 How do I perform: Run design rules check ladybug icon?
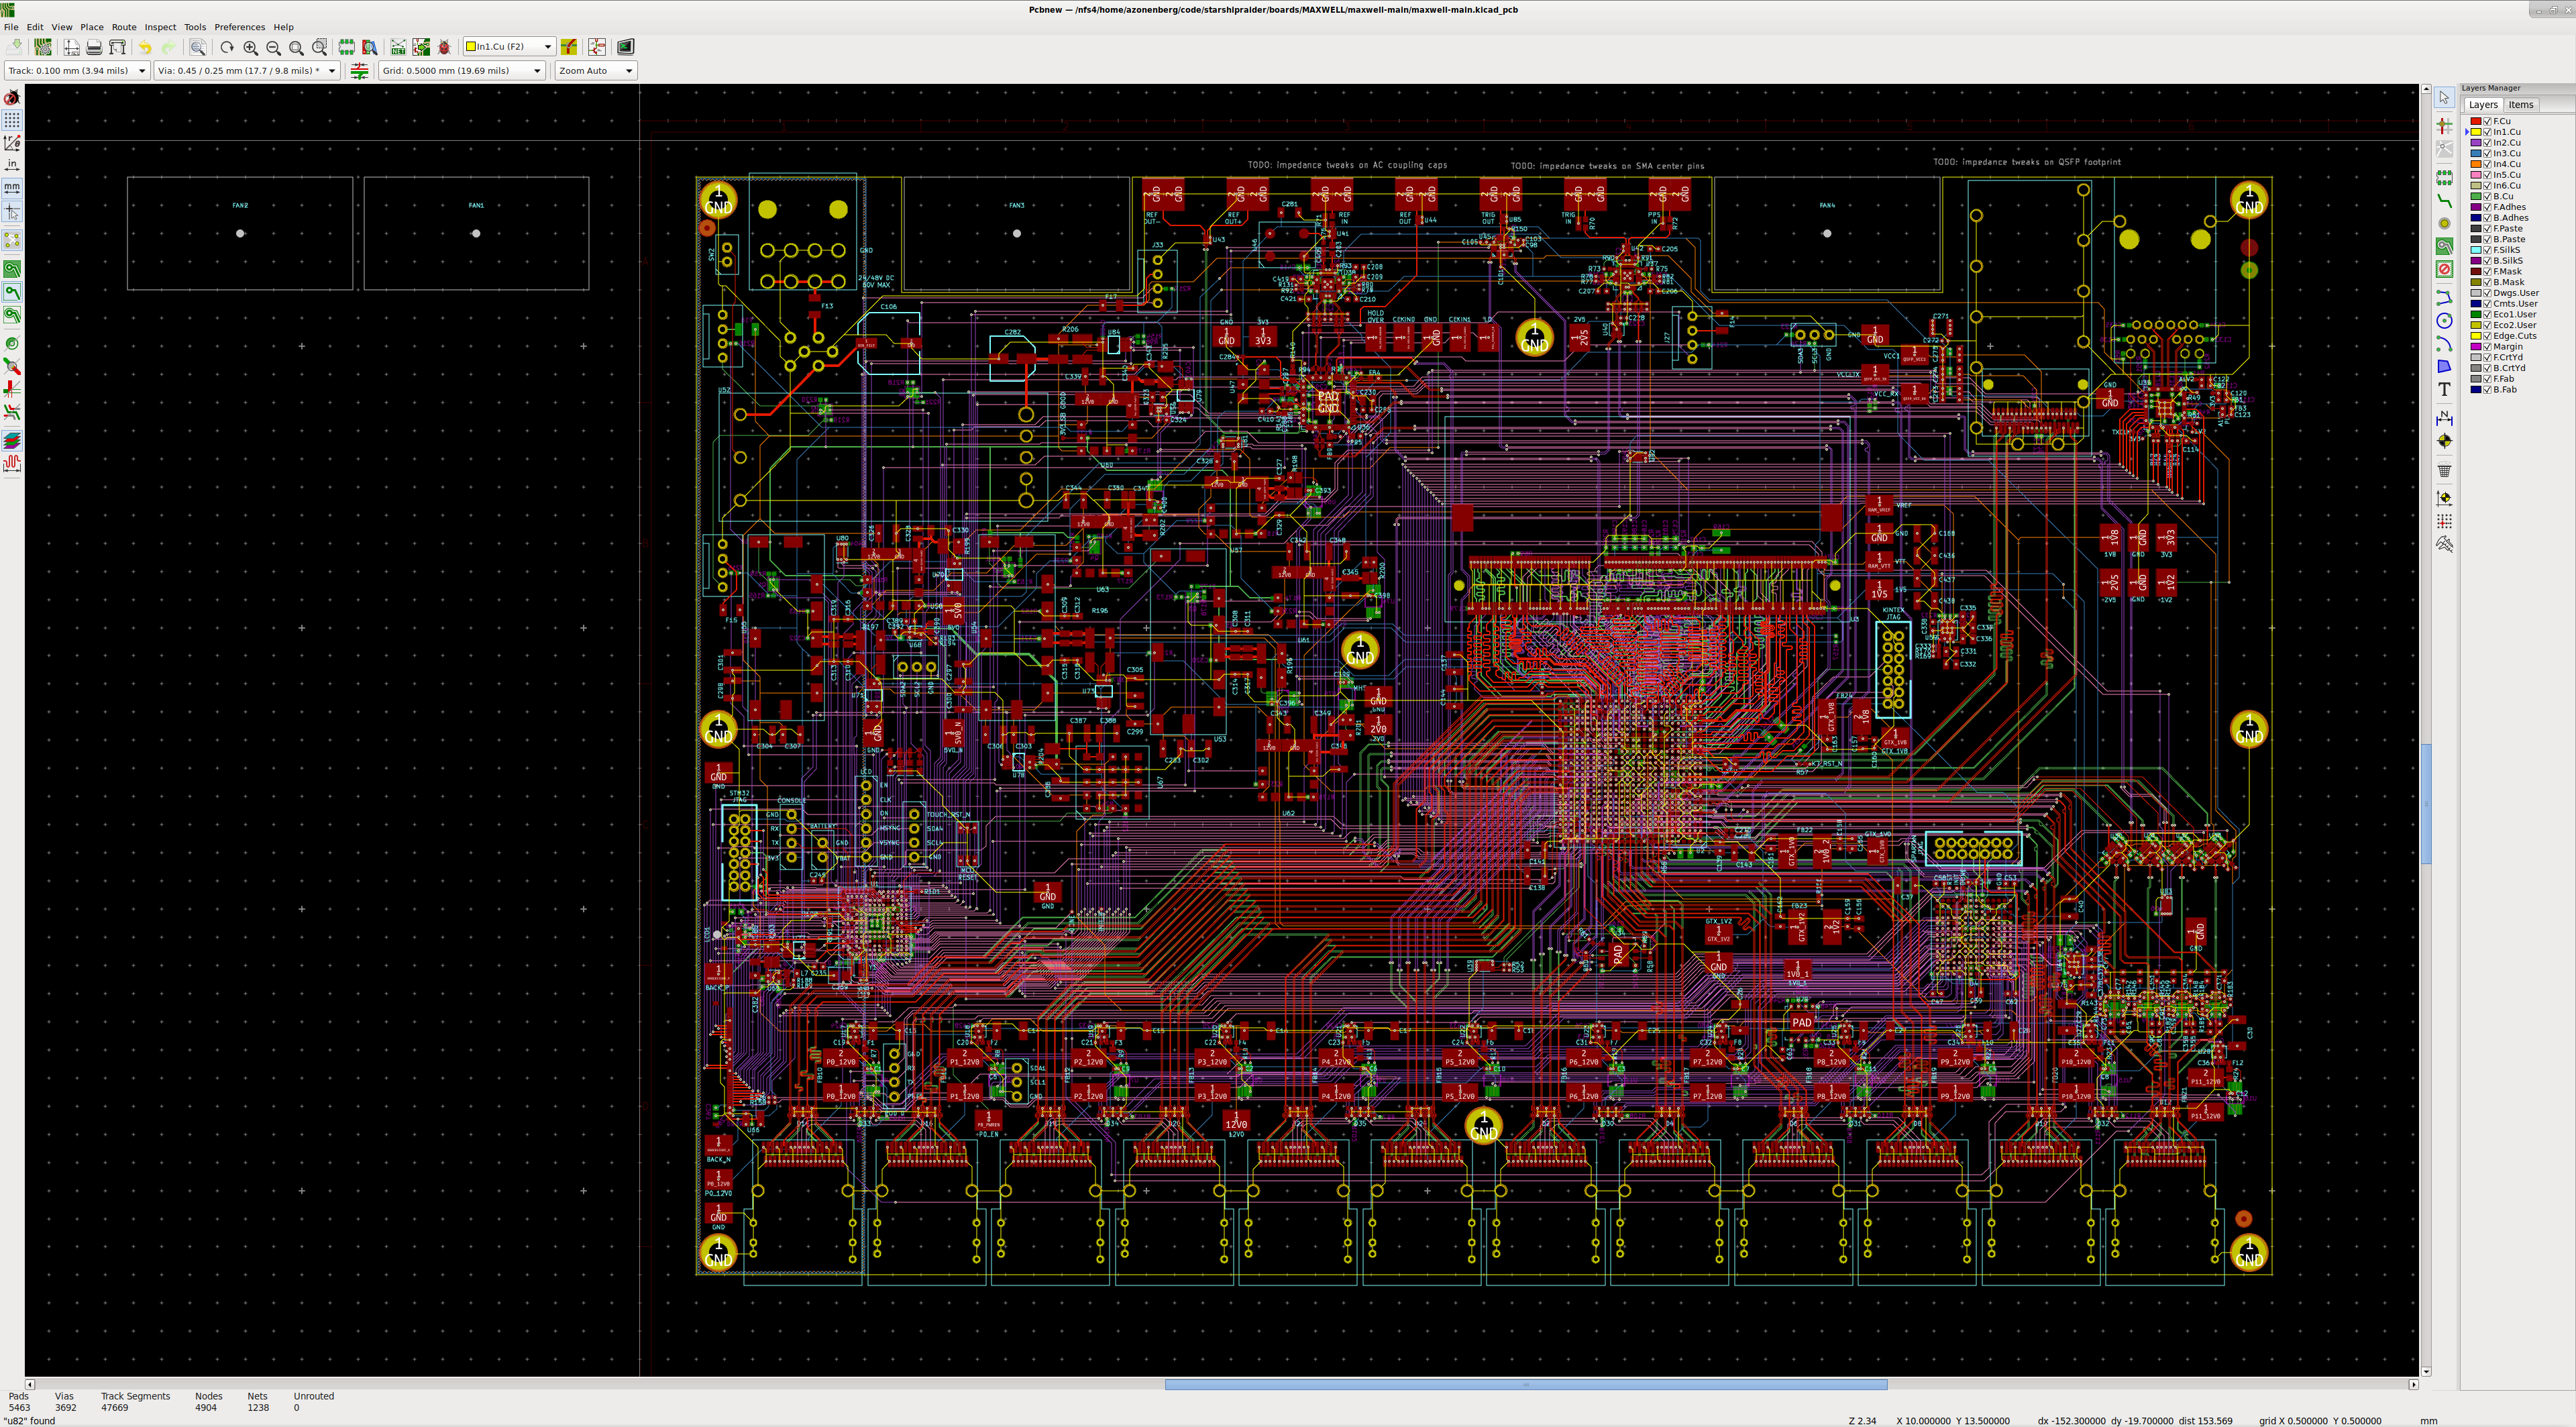pos(444,47)
